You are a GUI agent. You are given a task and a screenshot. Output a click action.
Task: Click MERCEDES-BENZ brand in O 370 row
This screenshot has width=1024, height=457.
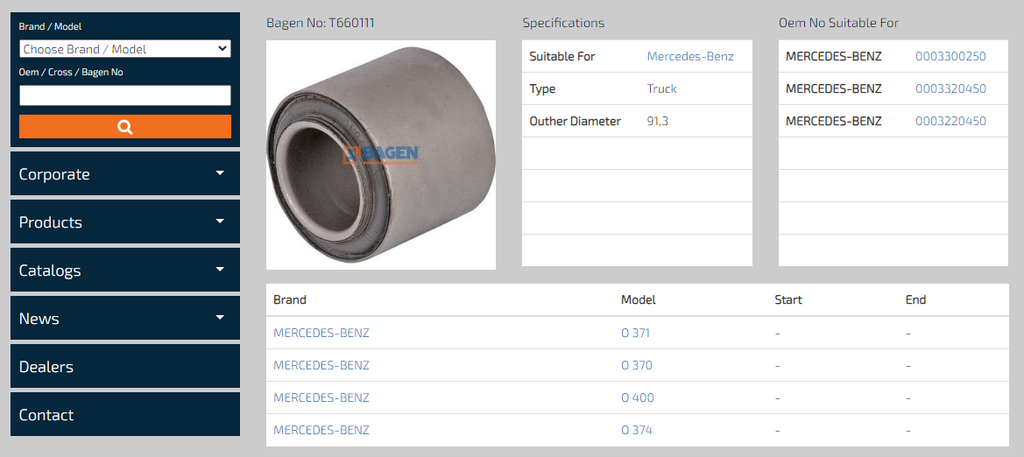click(321, 366)
